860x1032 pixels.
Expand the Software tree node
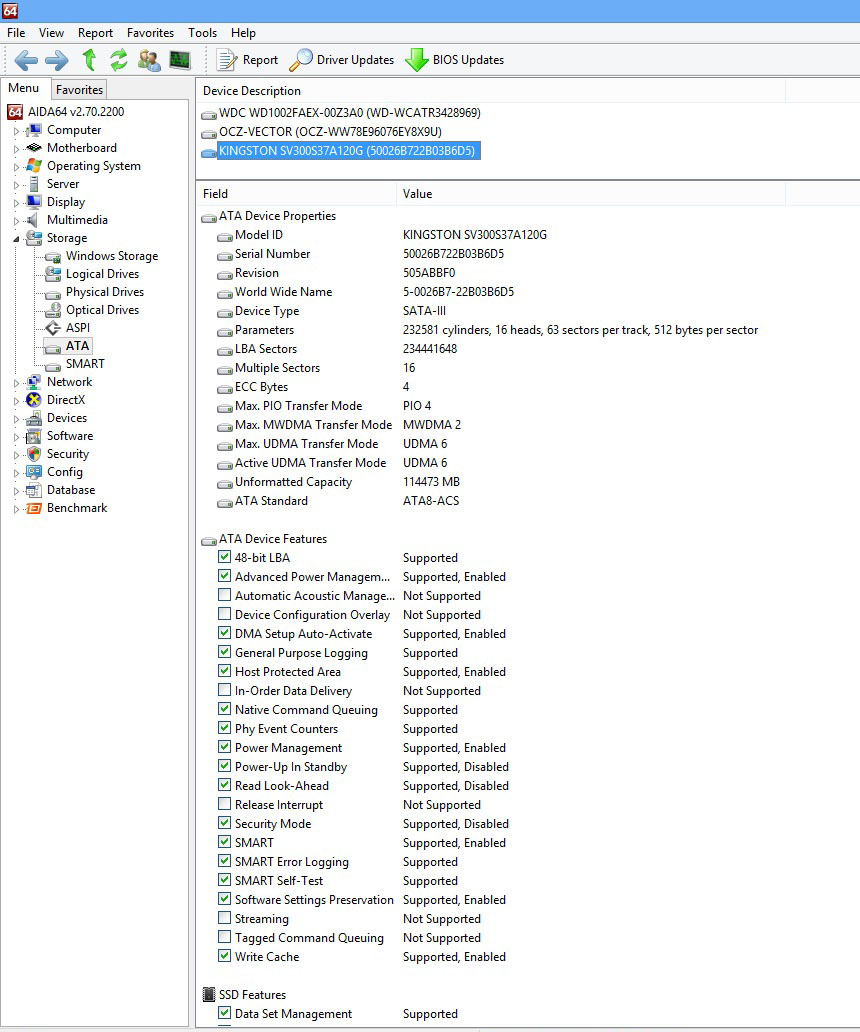pos(16,436)
